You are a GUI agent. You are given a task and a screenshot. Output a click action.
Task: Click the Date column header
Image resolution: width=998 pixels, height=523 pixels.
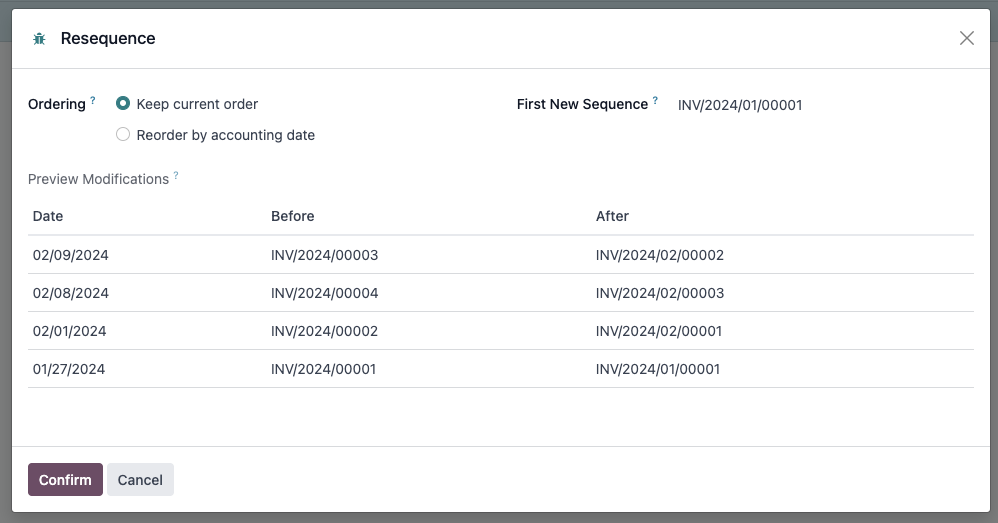click(x=48, y=216)
